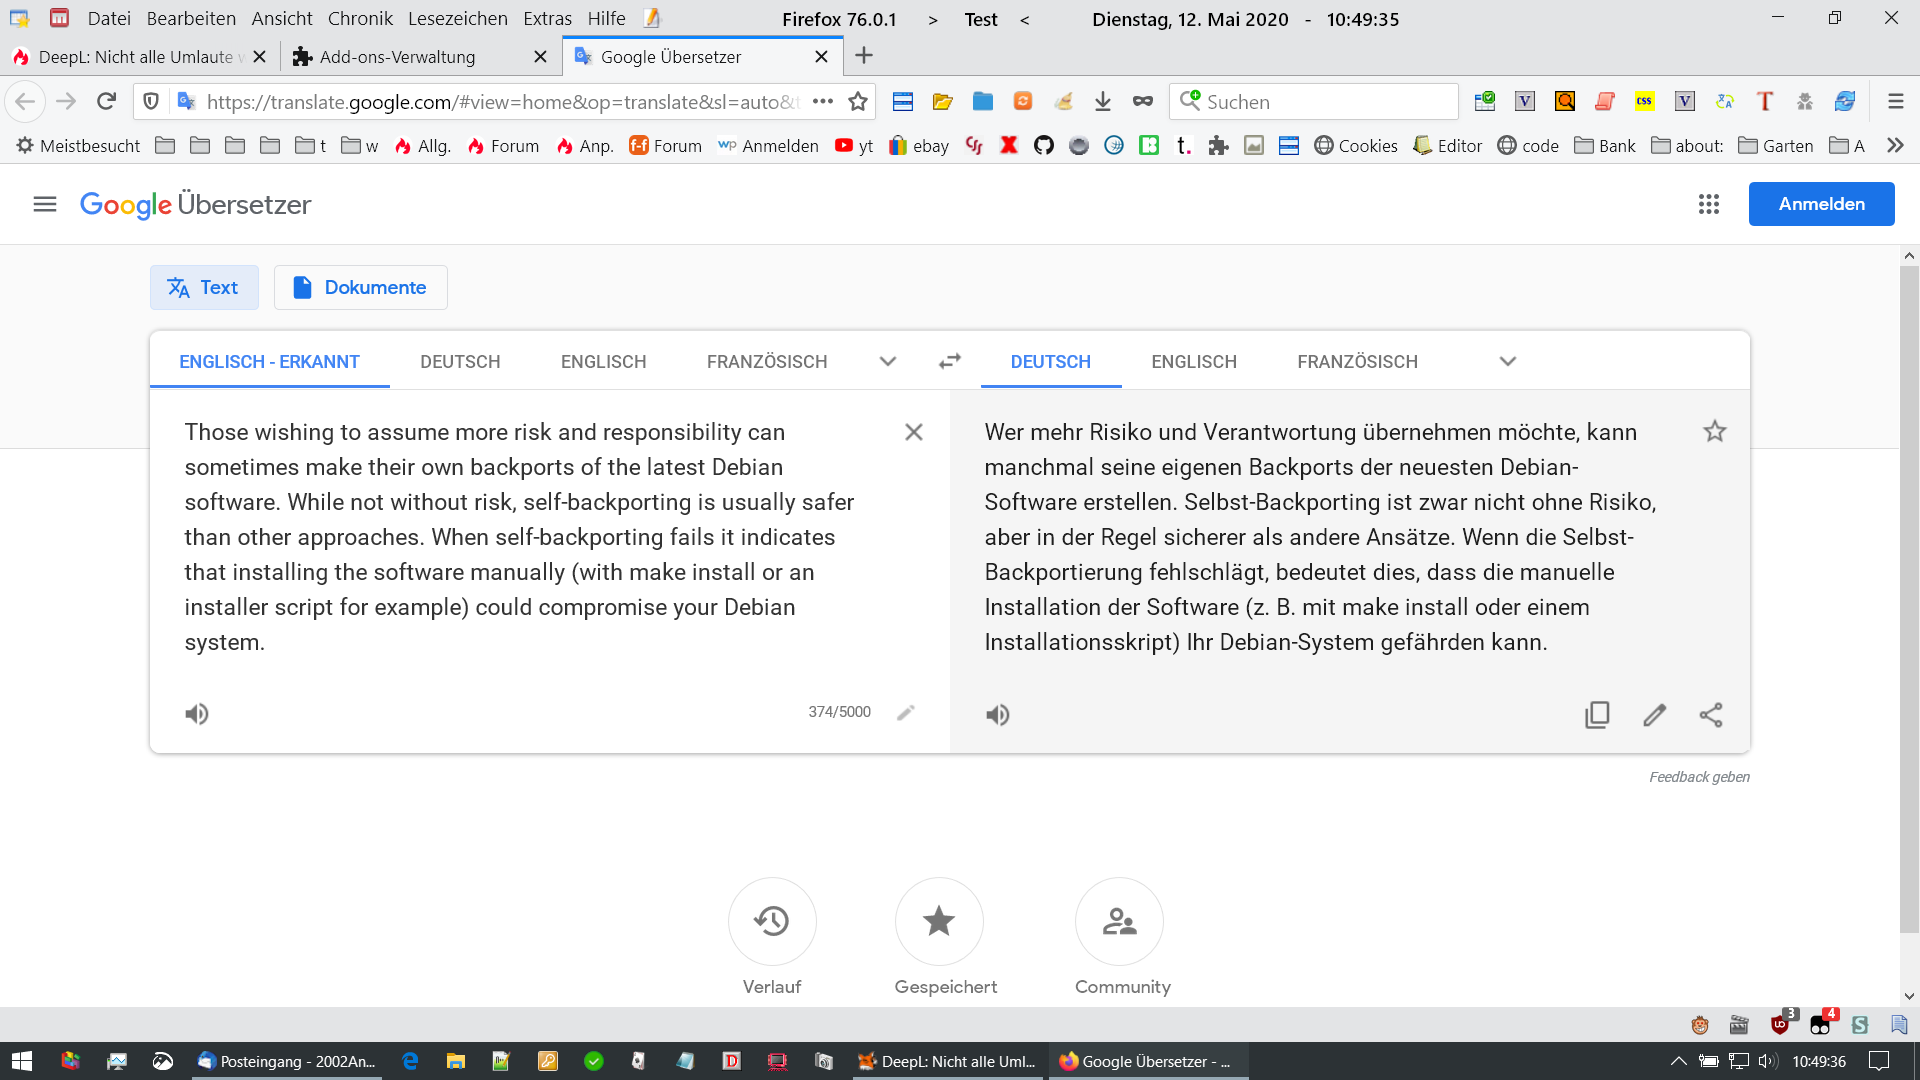The image size is (1920, 1080).
Task: Open the Lesezeichen menu
Action: tap(457, 19)
